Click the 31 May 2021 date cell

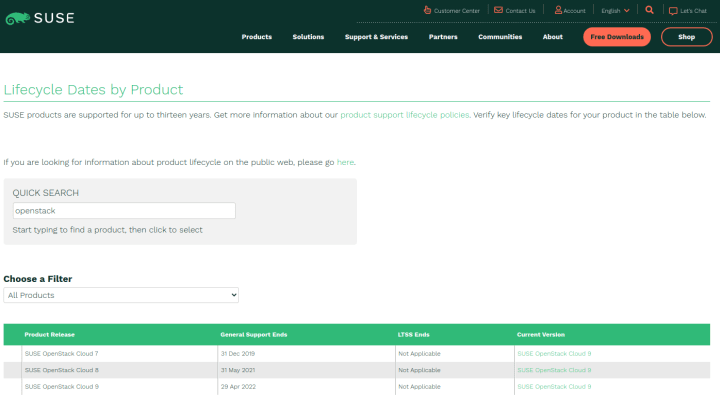tap(238, 370)
